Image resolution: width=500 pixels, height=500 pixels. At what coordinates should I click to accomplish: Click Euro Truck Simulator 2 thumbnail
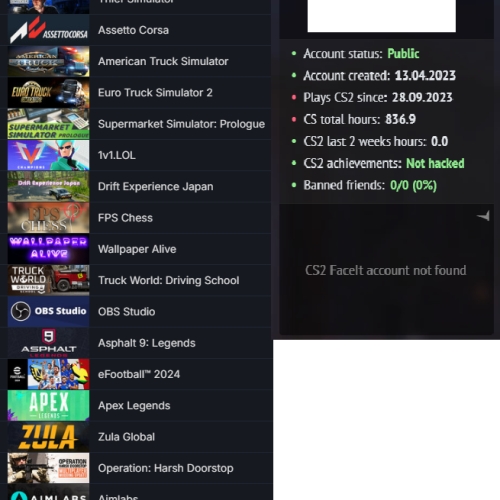48,93
